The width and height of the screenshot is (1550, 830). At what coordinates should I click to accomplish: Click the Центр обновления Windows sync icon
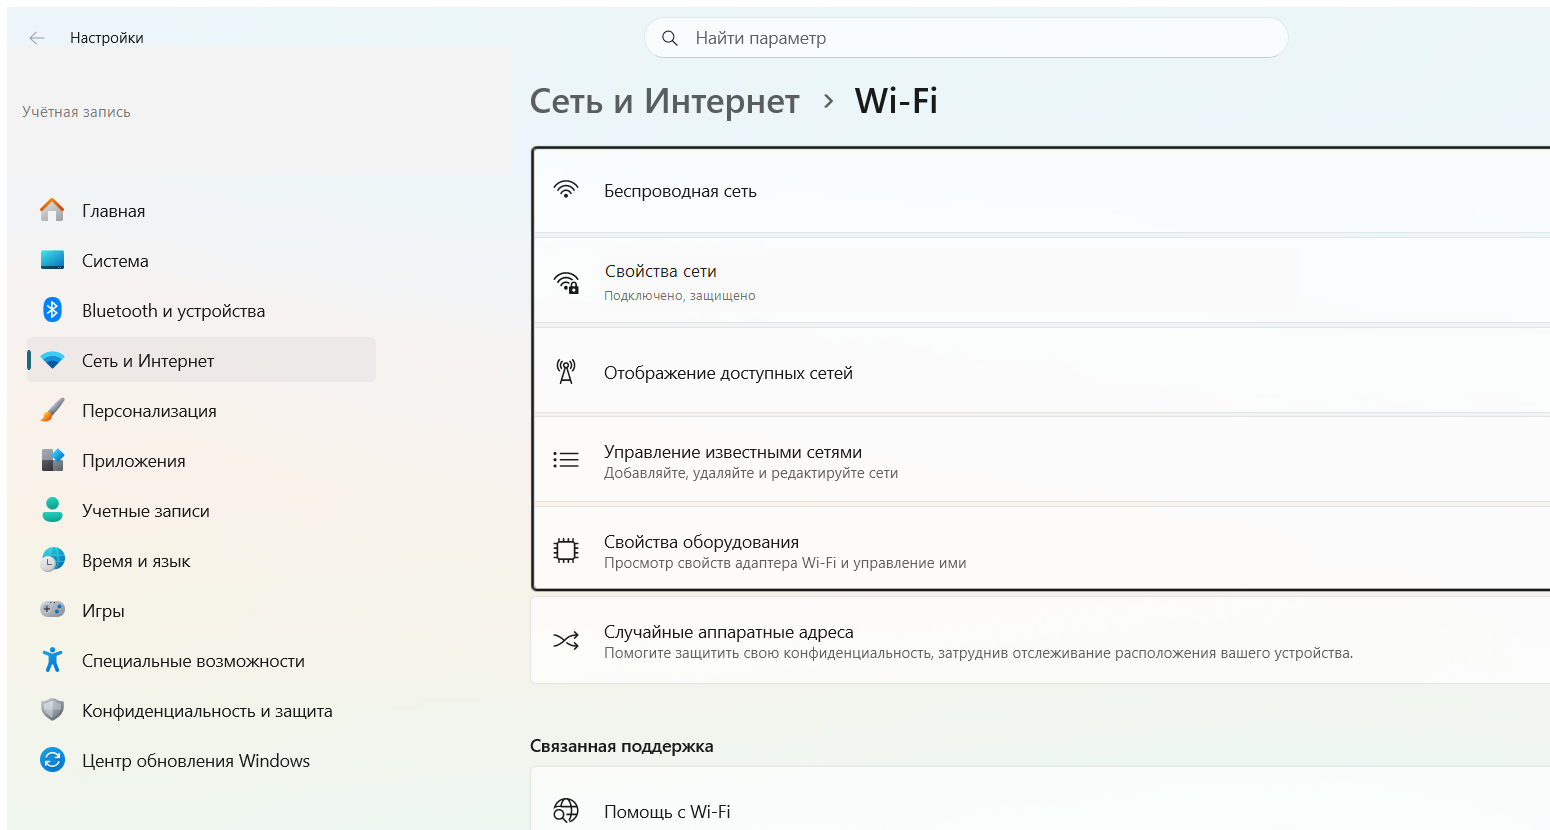pyautogui.click(x=52, y=760)
